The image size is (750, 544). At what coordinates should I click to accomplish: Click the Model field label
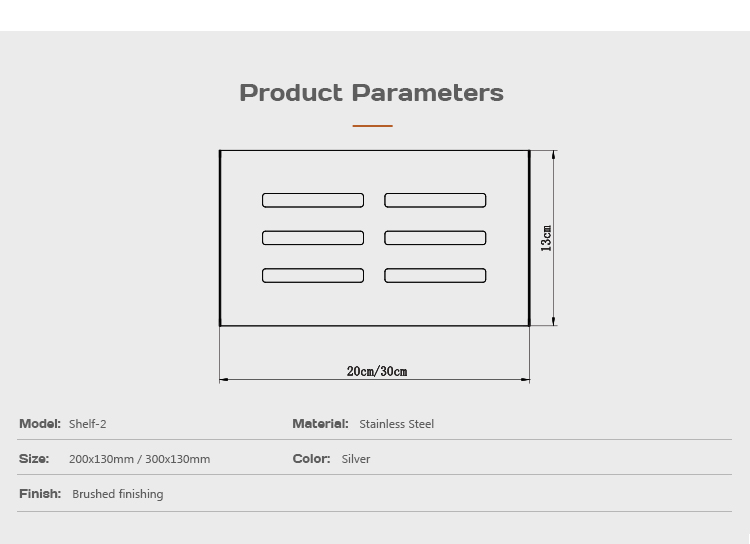40,424
